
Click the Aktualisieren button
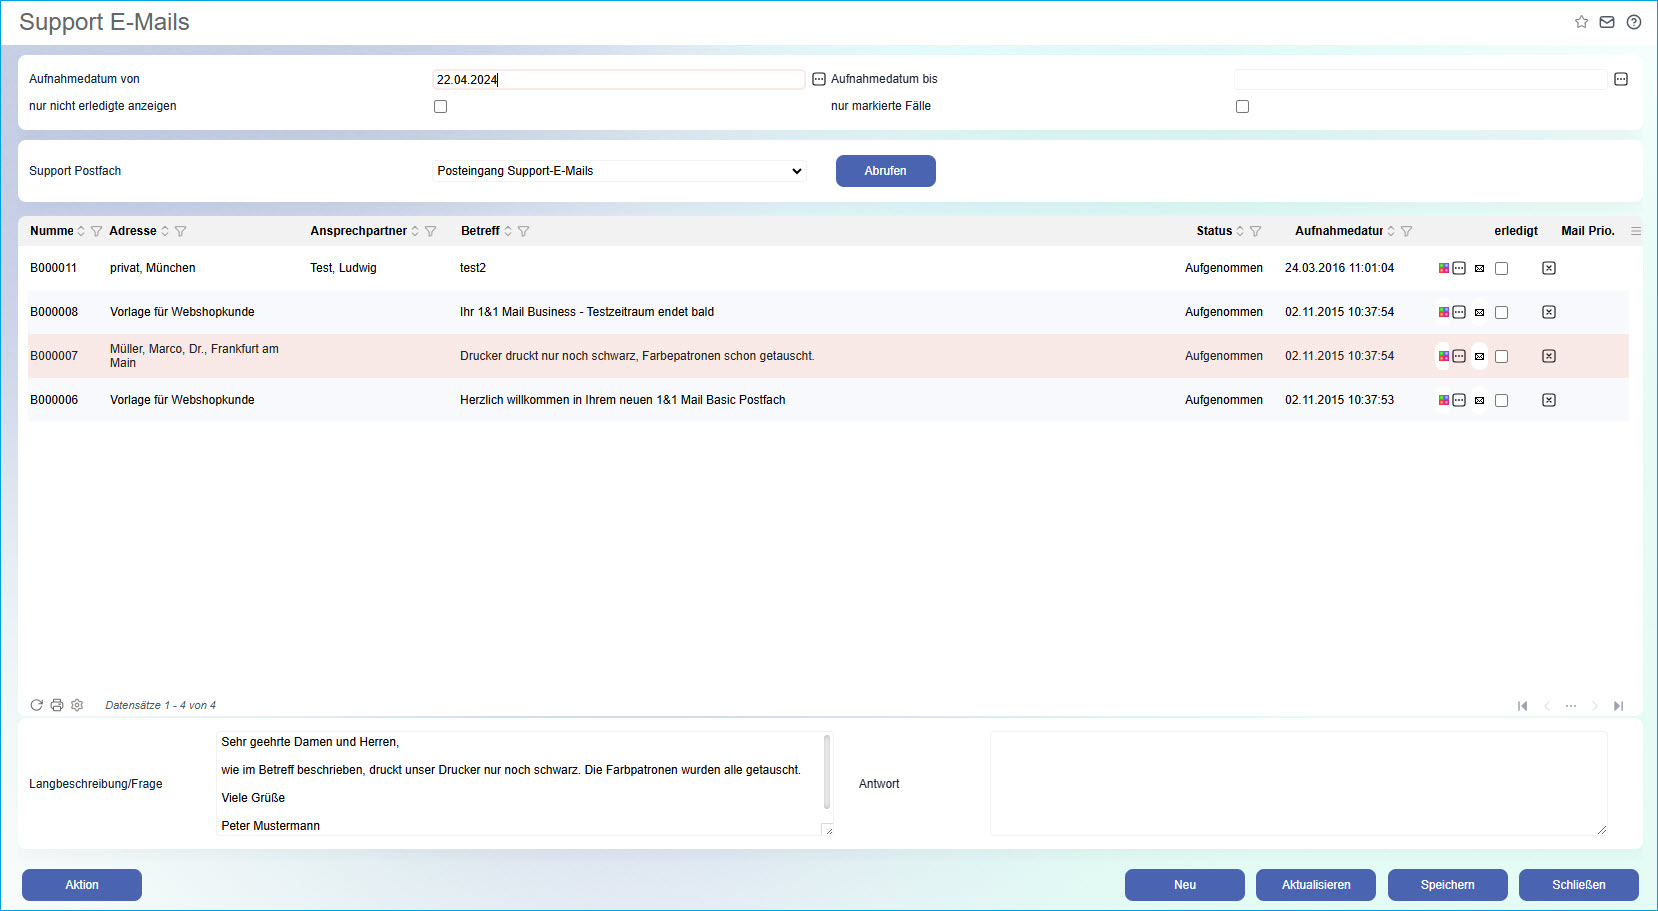click(x=1316, y=885)
